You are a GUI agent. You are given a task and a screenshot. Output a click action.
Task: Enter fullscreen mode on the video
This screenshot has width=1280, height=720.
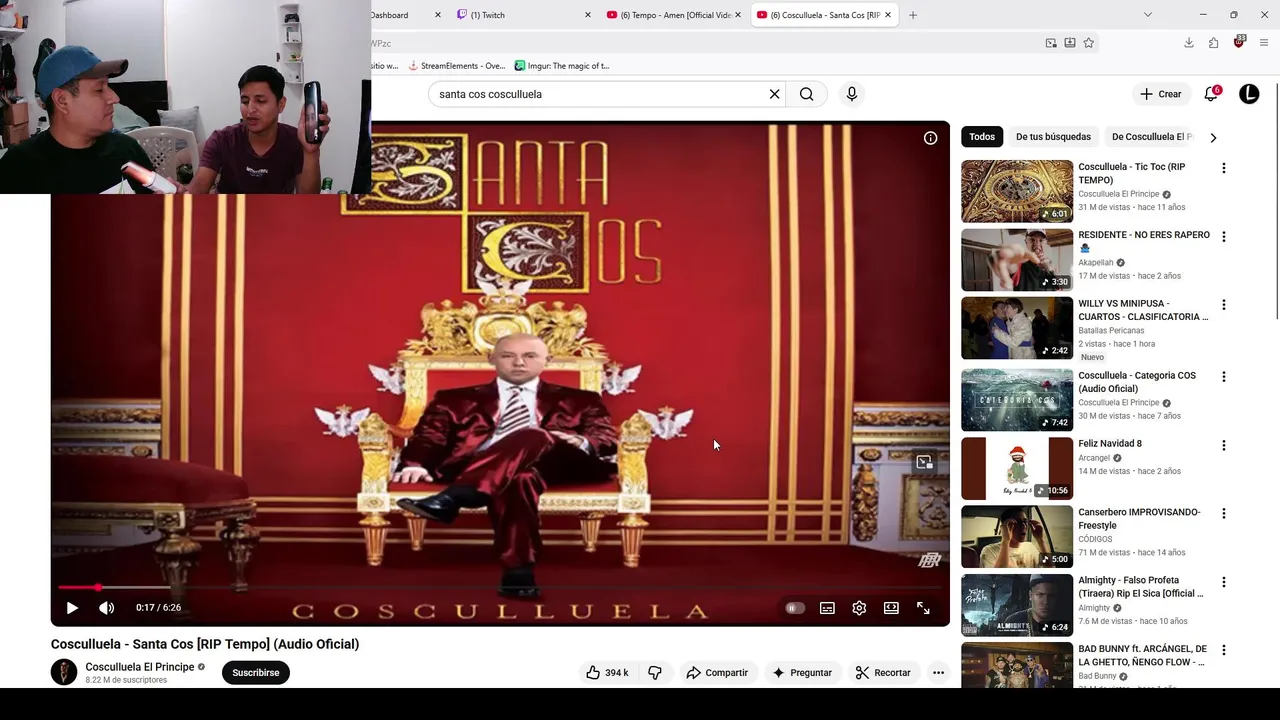923,608
